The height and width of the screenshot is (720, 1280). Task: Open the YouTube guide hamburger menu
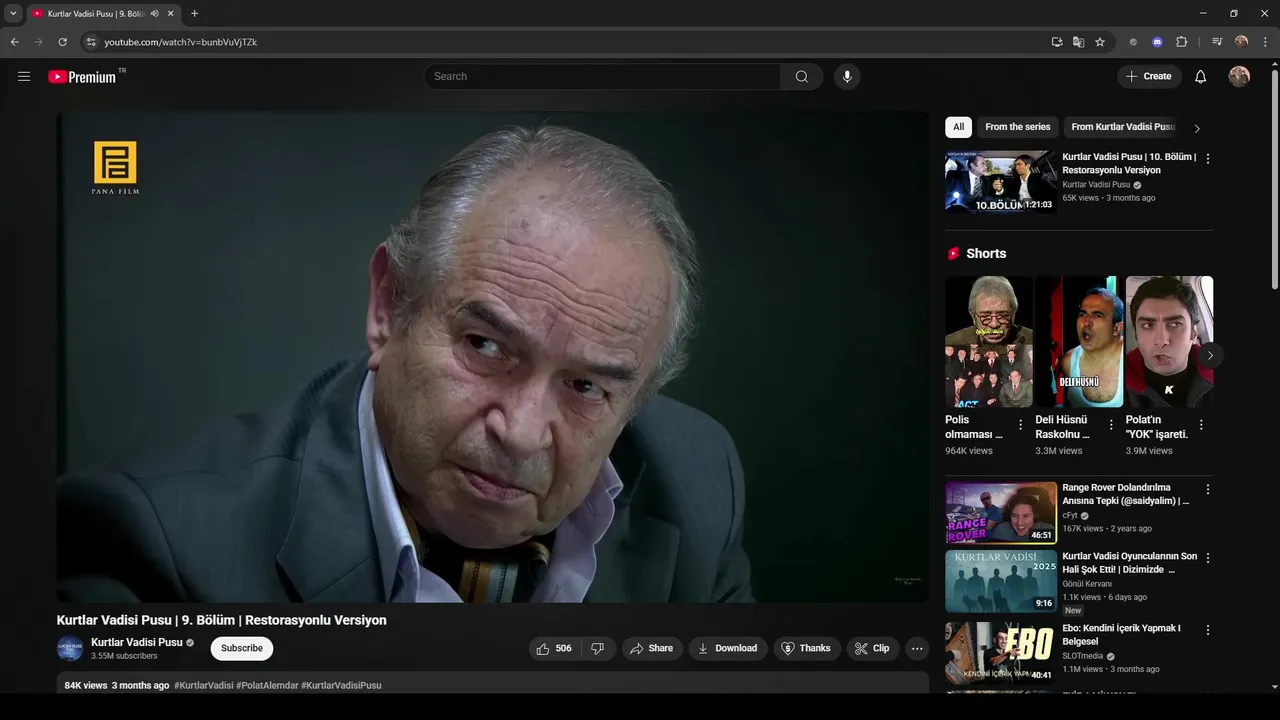(24, 76)
